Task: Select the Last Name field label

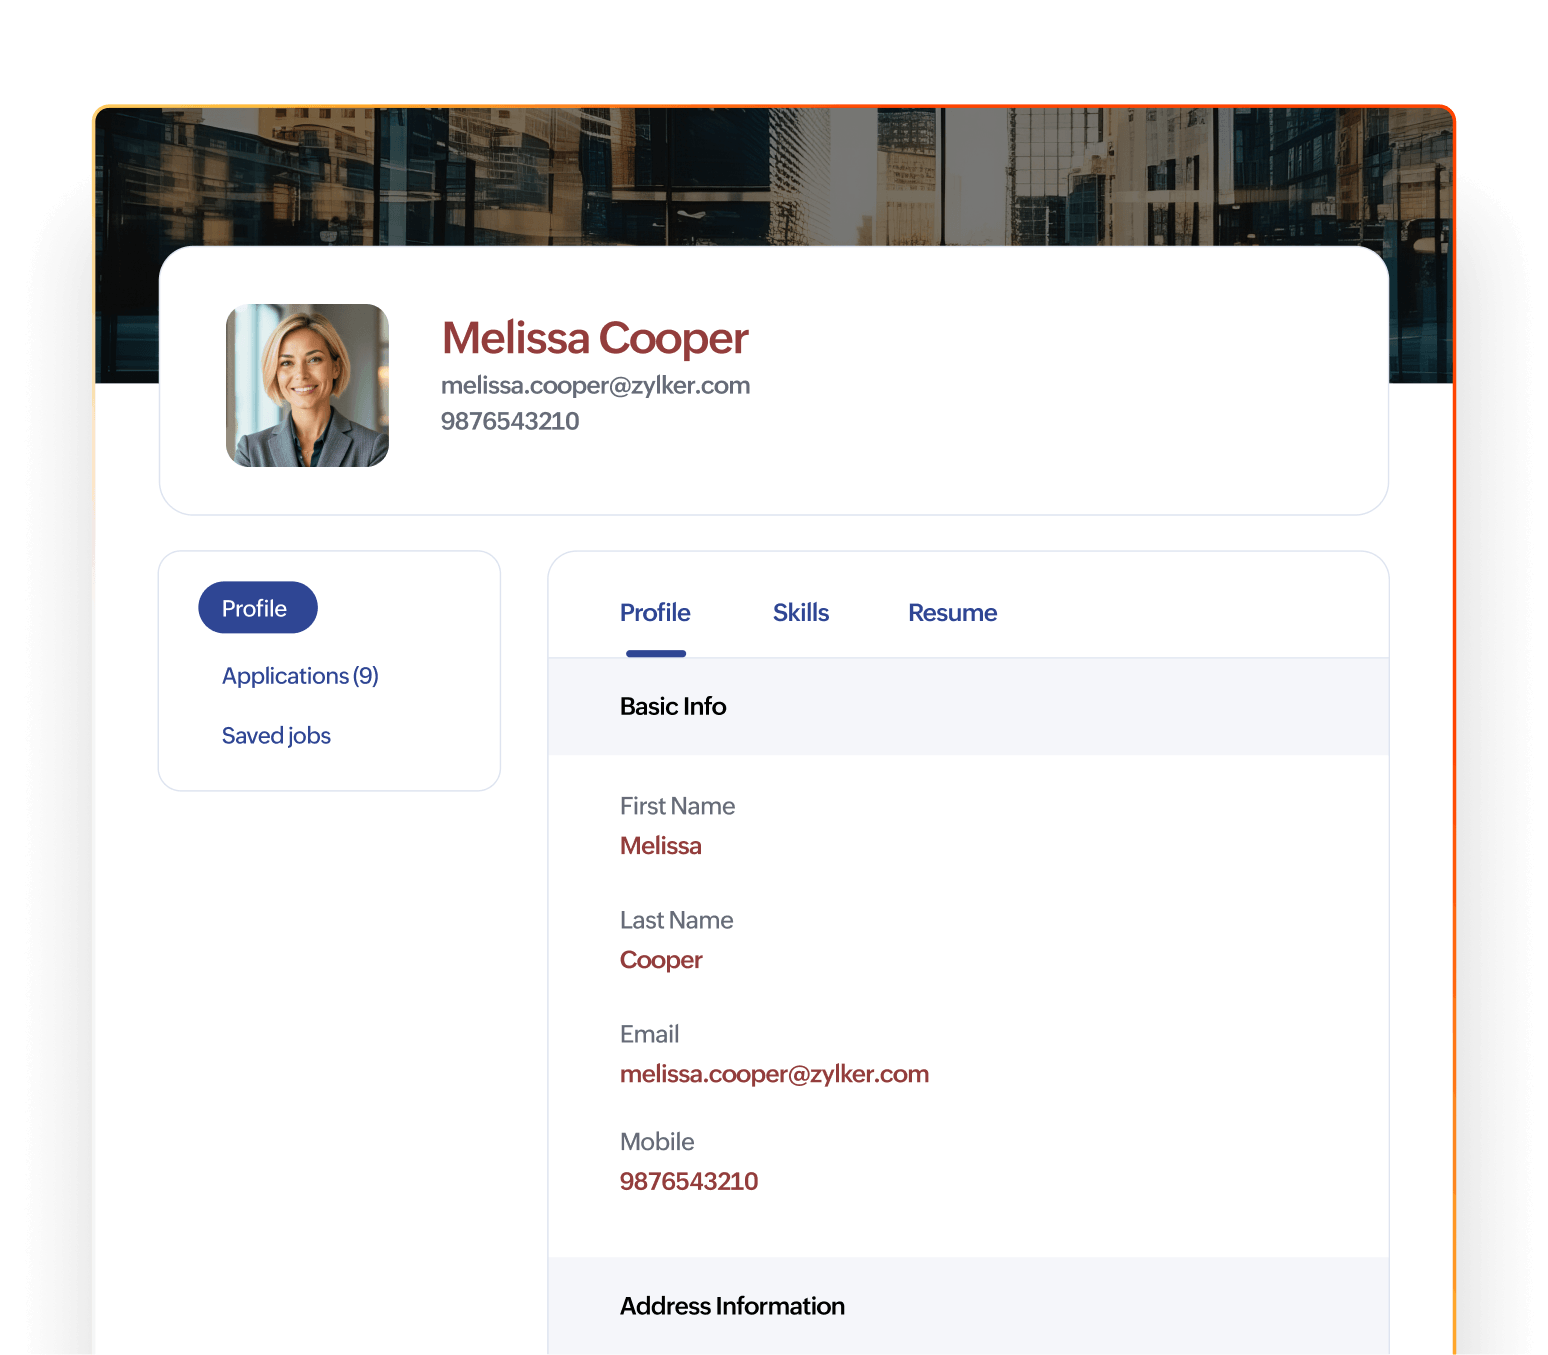Action: click(x=676, y=919)
